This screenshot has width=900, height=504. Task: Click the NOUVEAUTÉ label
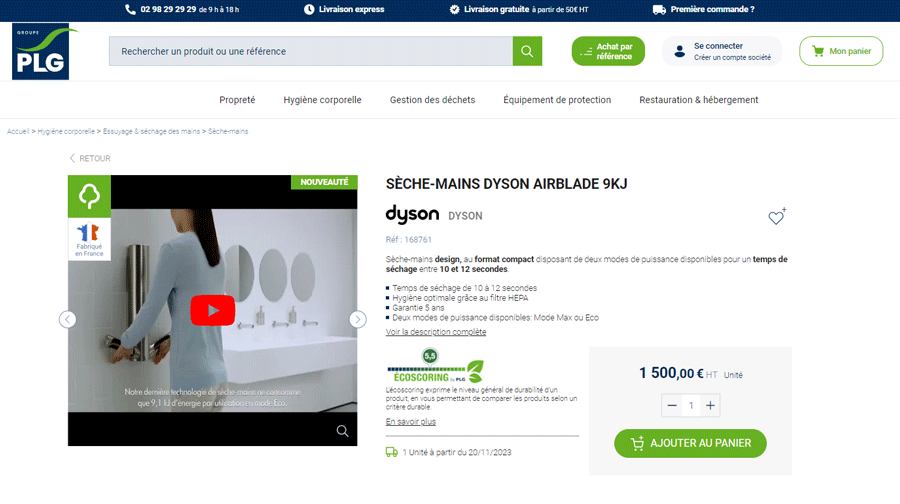point(324,182)
